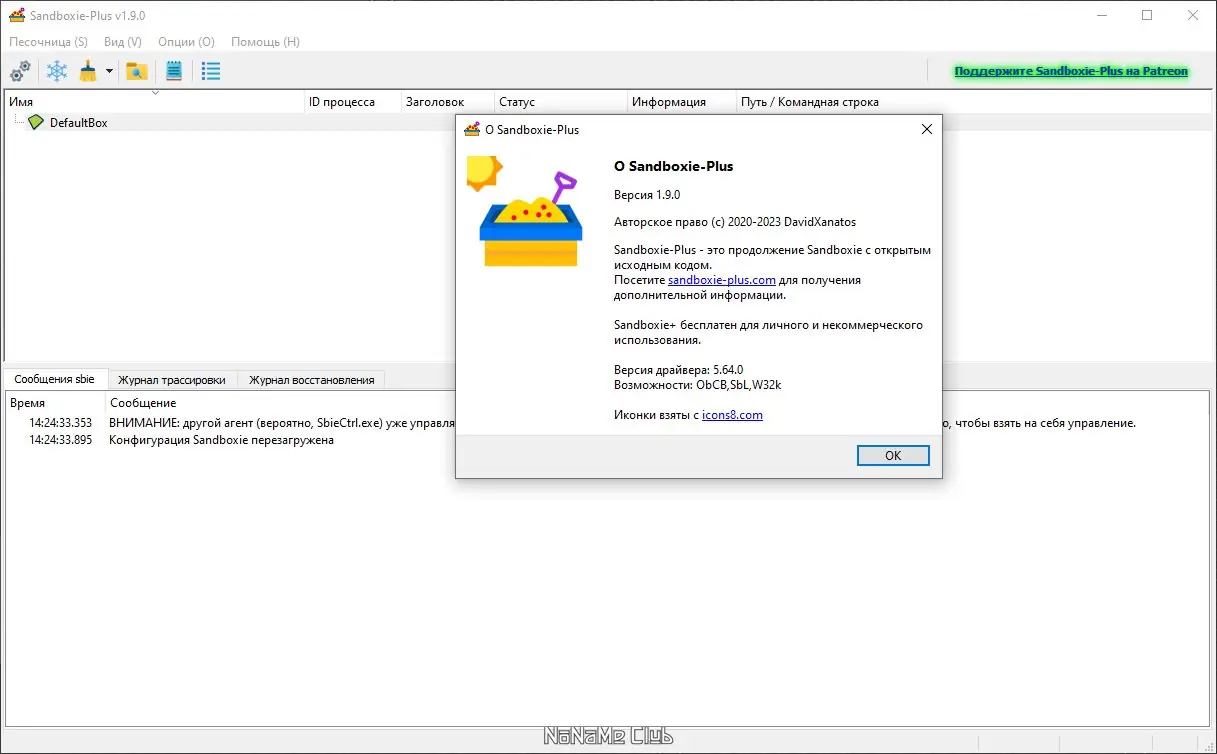Switch to the Журнал трассировки tab
Viewport: 1217px width, 754px height.
pos(172,380)
